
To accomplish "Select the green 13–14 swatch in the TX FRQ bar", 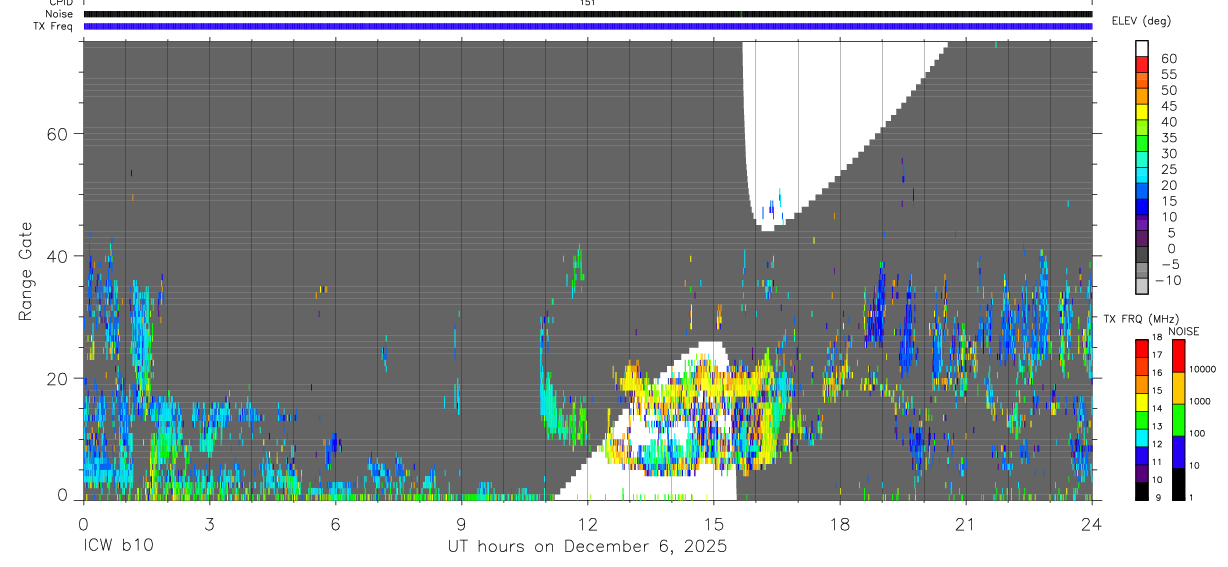I will point(1142,419).
